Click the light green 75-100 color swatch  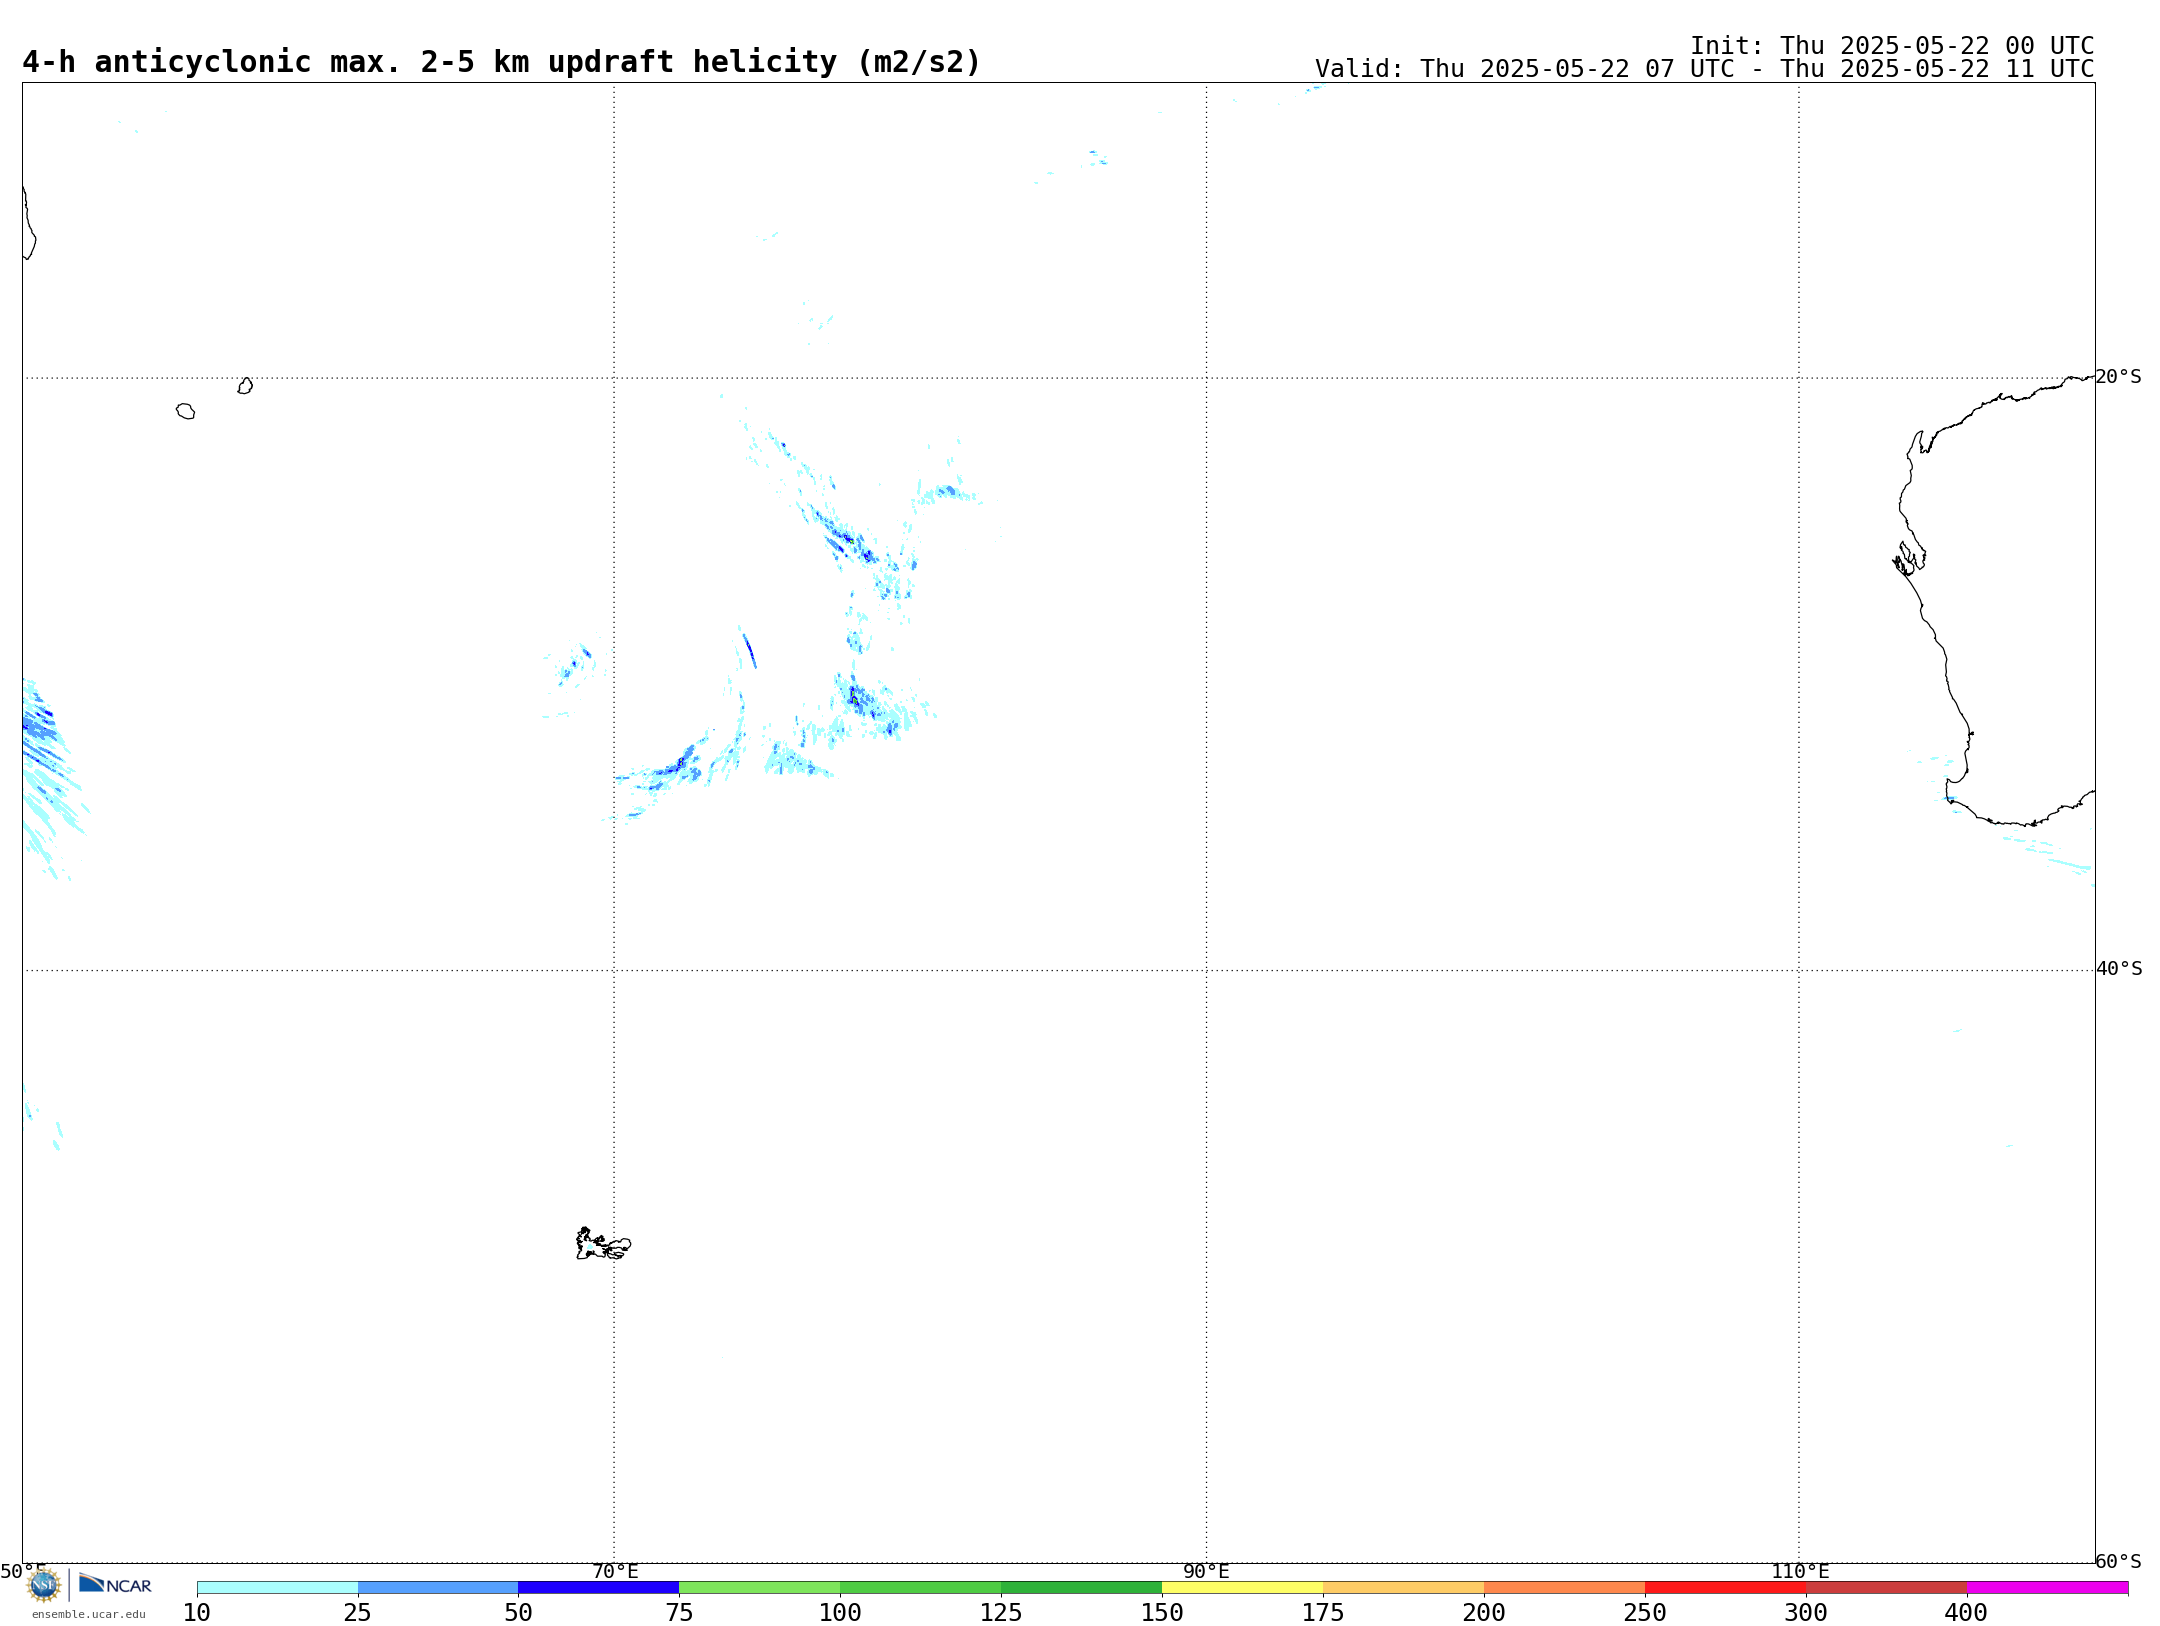click(760, 1588)
